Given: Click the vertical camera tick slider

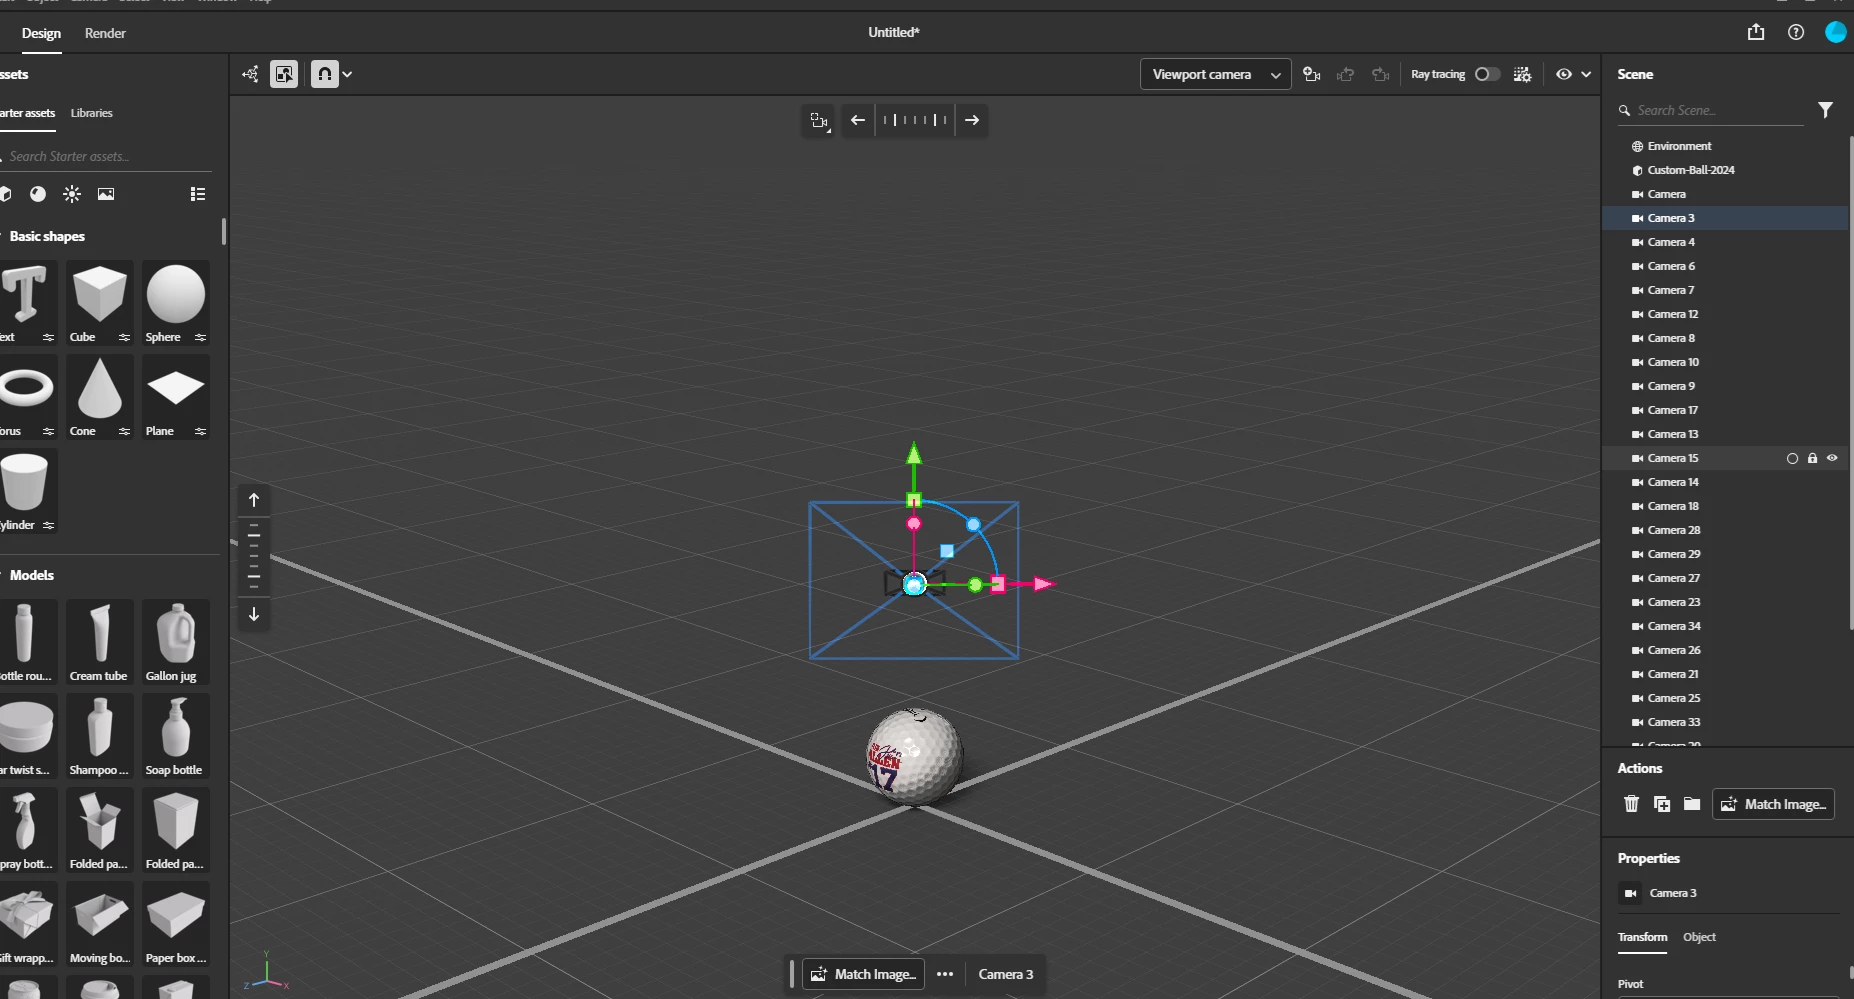Looking at the screenshot, I should coord(254,557).
